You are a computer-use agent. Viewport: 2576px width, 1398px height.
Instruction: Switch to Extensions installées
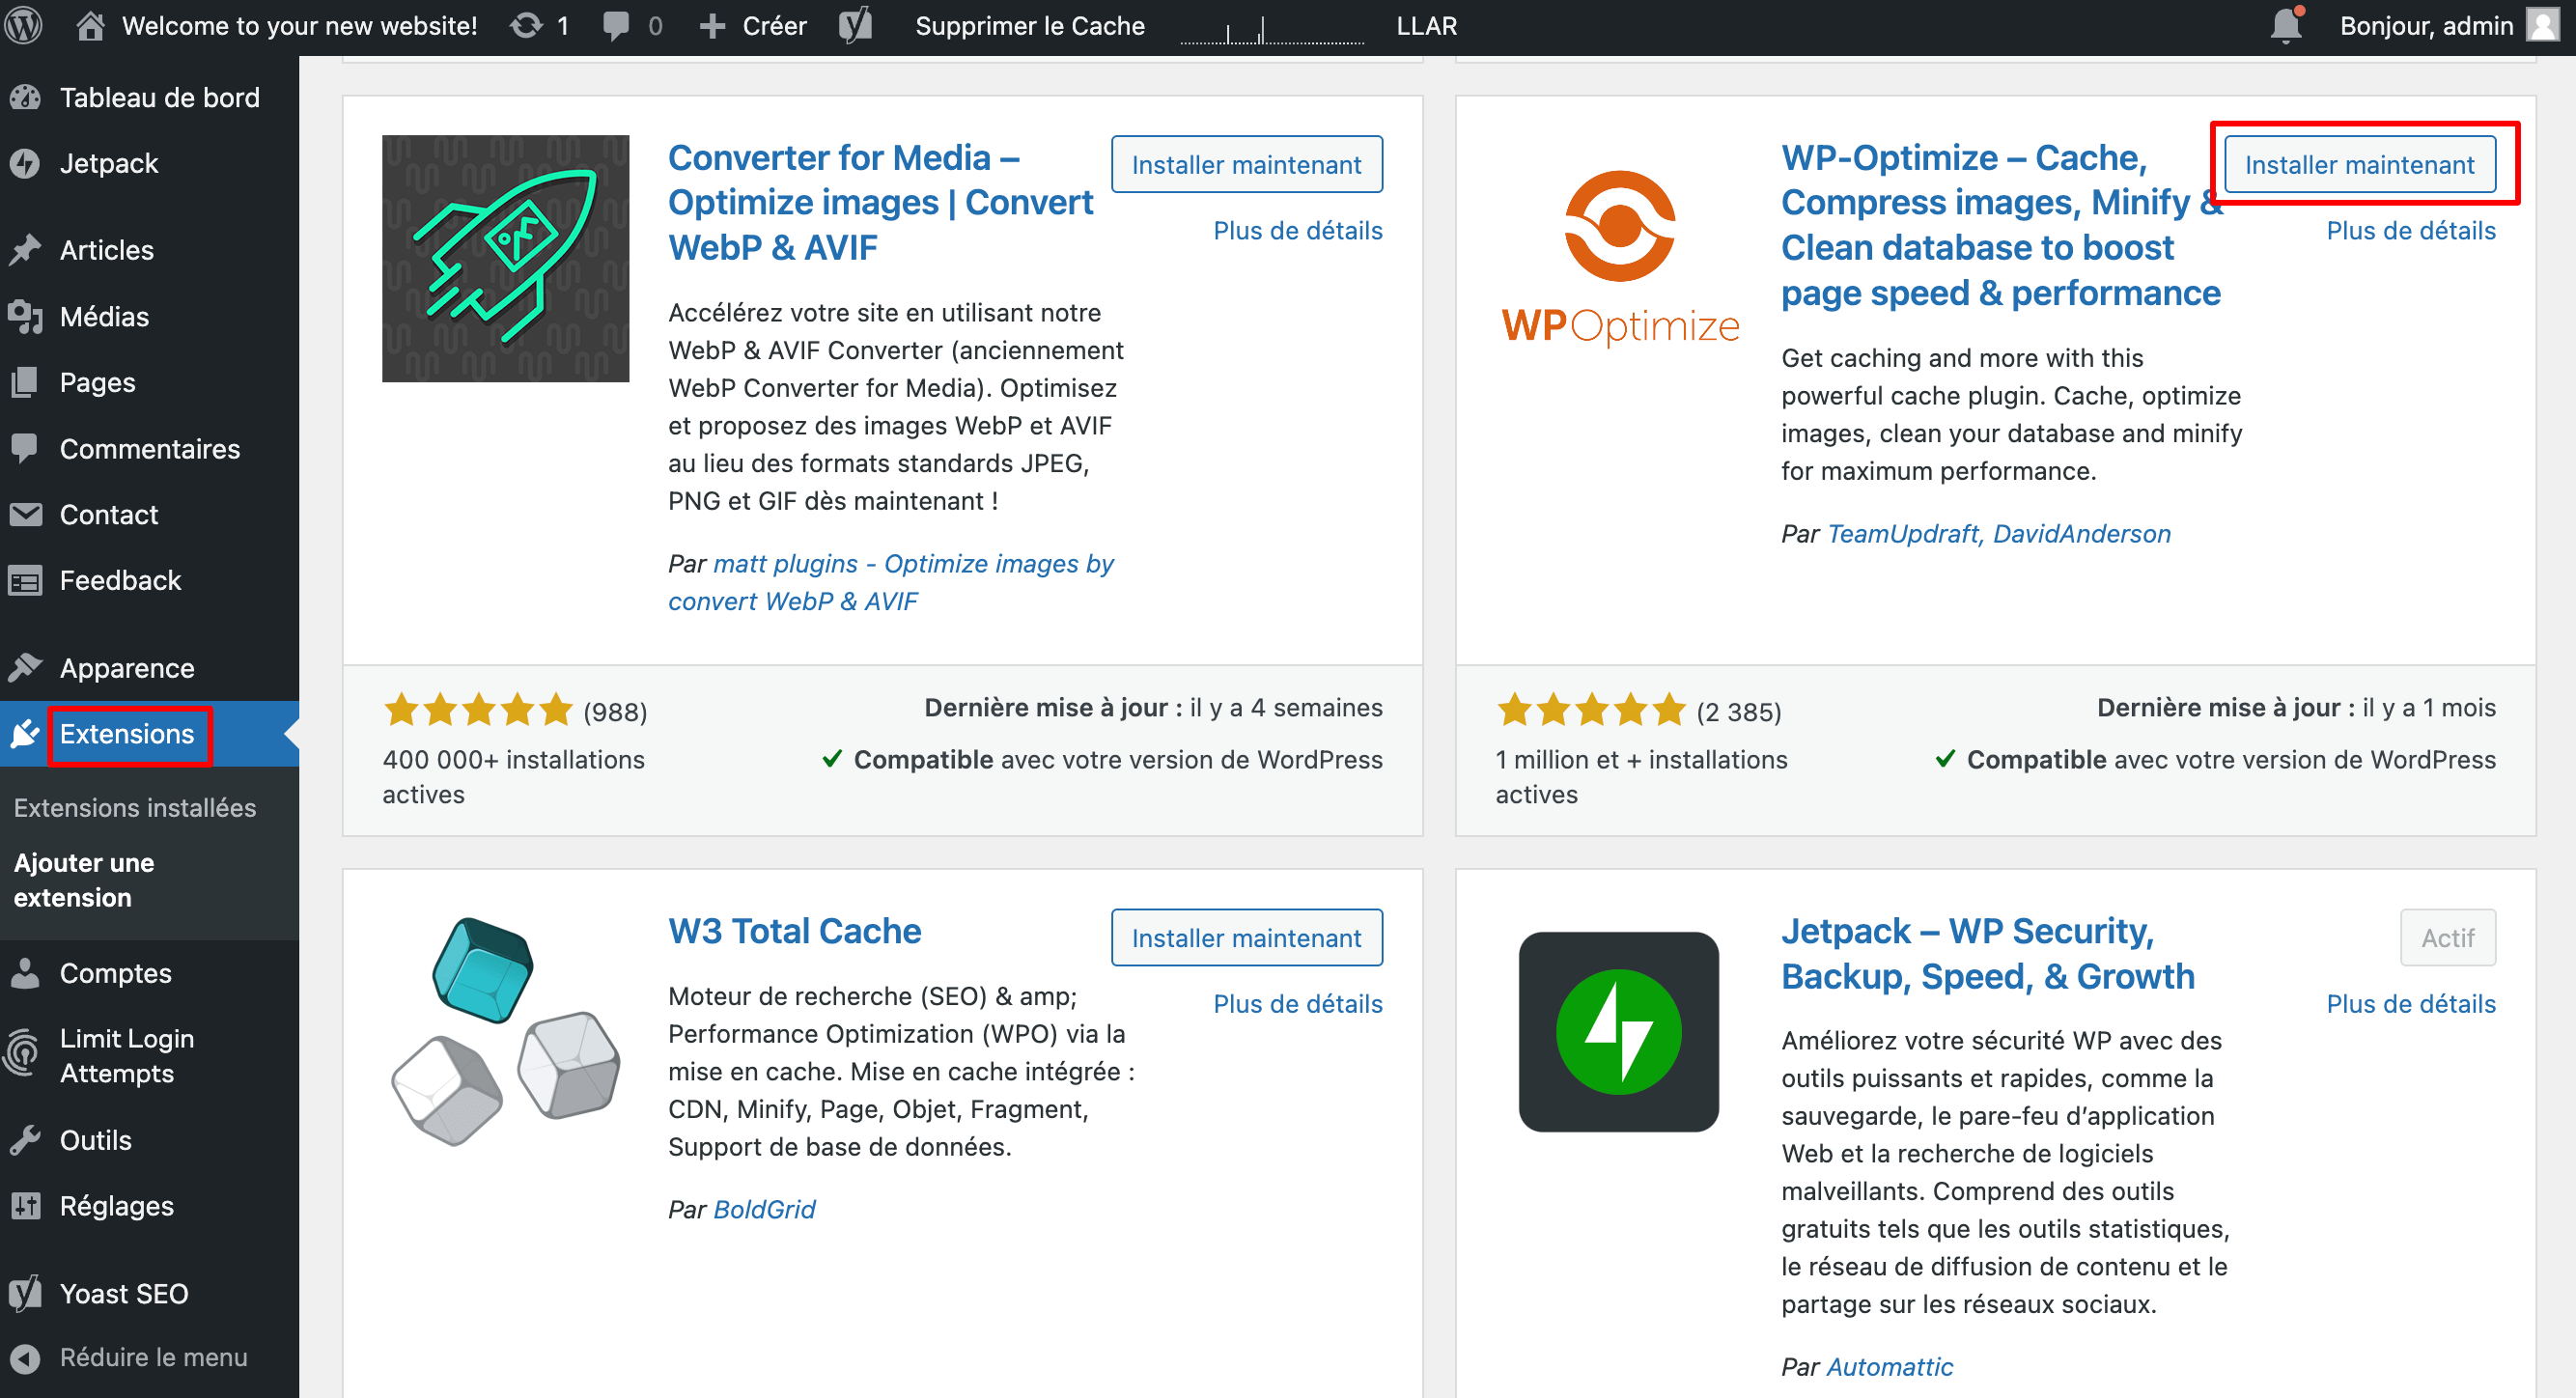(x=135, y=807)
